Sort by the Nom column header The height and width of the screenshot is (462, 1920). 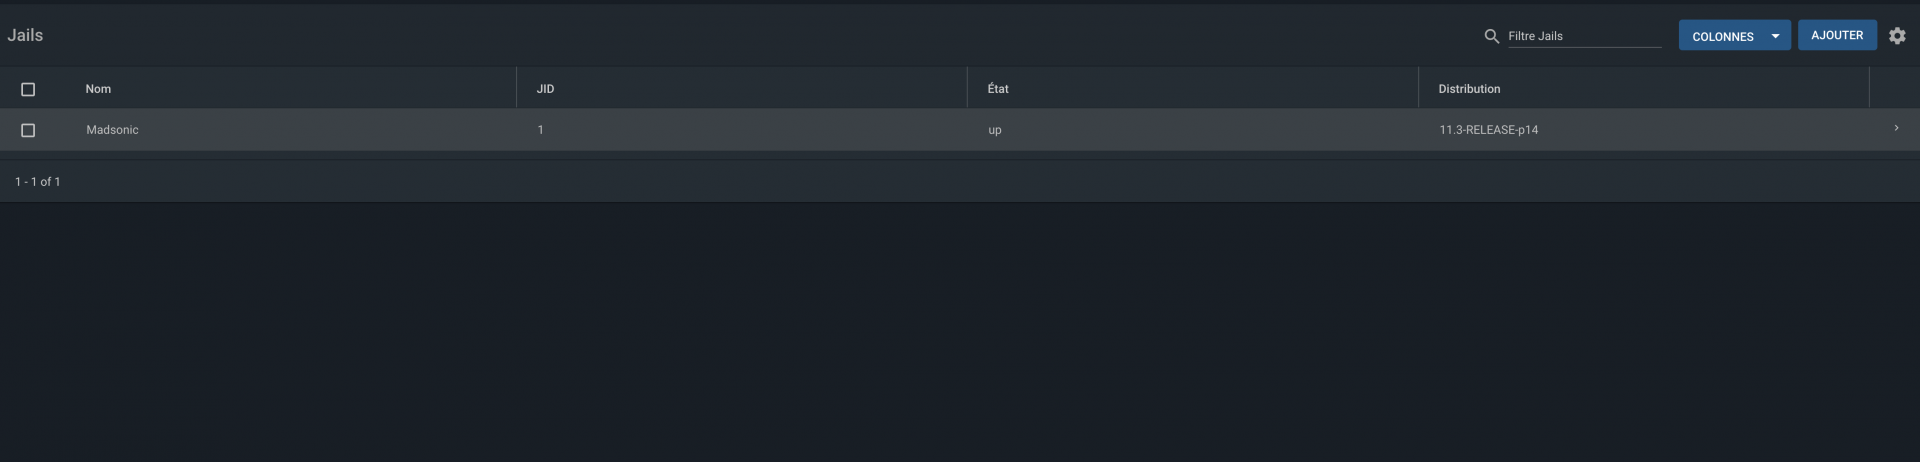(x=98, y=89)
